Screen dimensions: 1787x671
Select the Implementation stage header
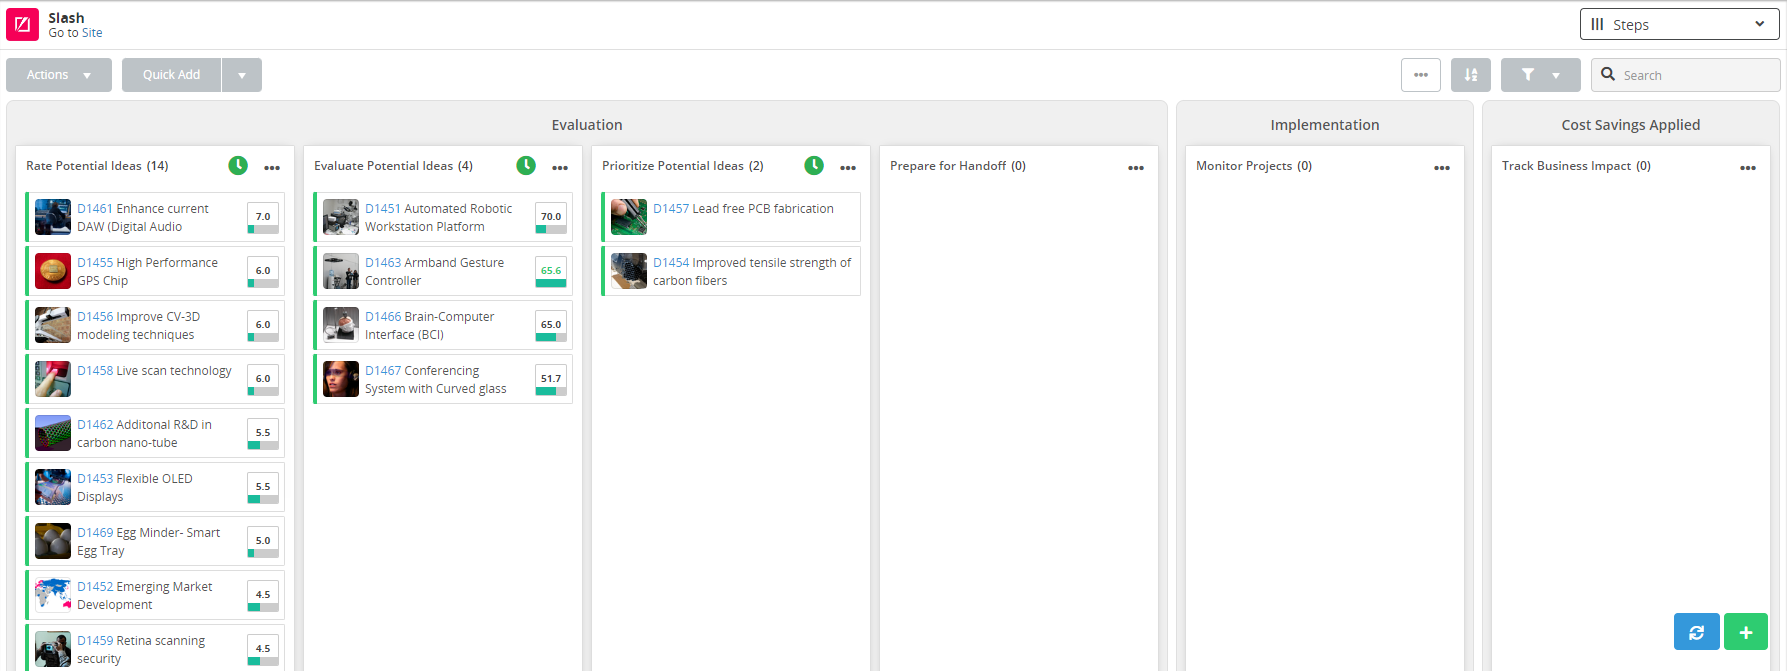(x=1325, y=125)
